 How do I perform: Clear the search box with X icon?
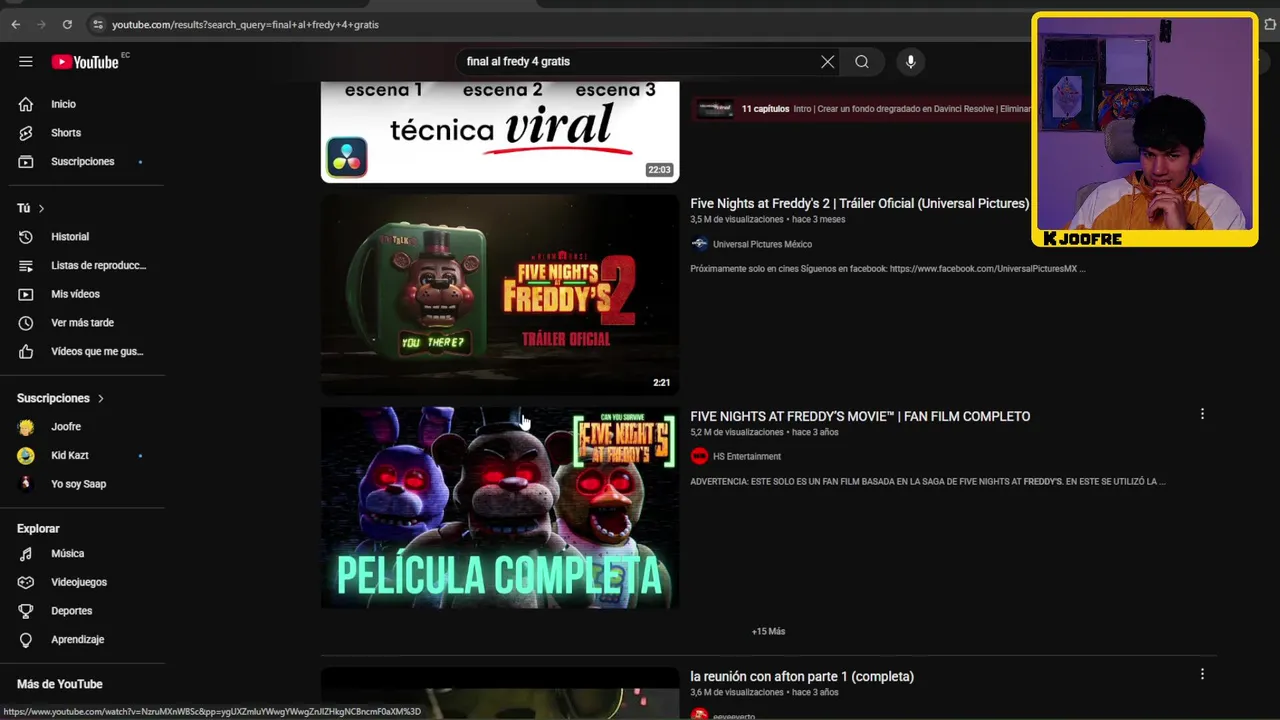pyautogui.click(x=827, y=62)
